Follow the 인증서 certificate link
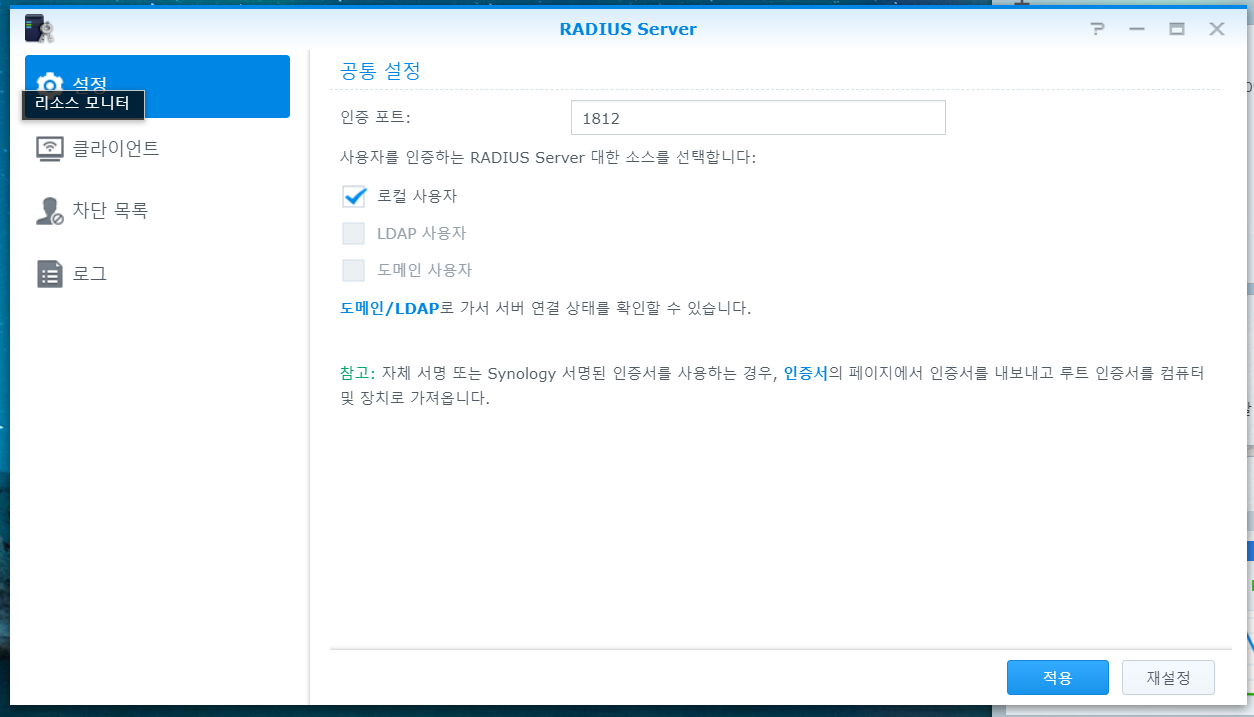The height and width of the screenshot is (717, 1254). coord(805,374)
